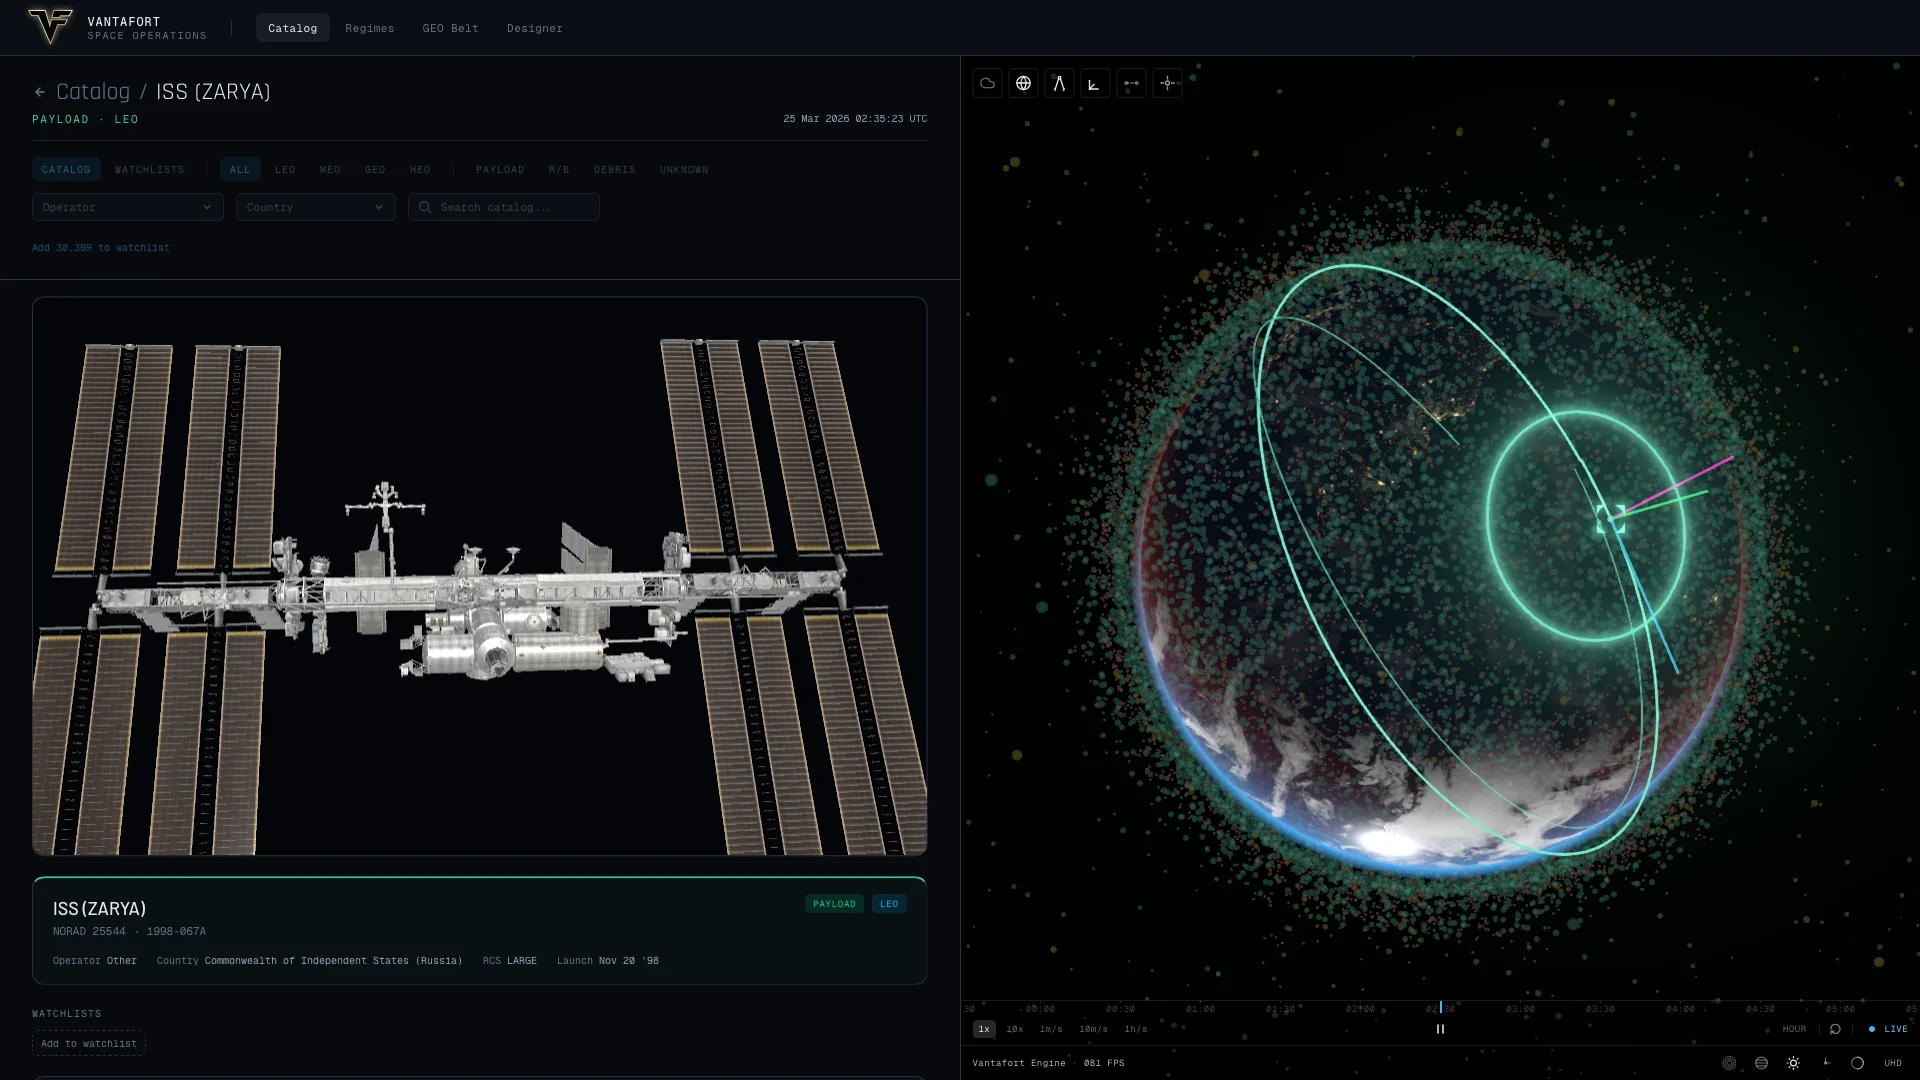
Task: Open the Designer nav tab
Action: [x=535, y=28]
